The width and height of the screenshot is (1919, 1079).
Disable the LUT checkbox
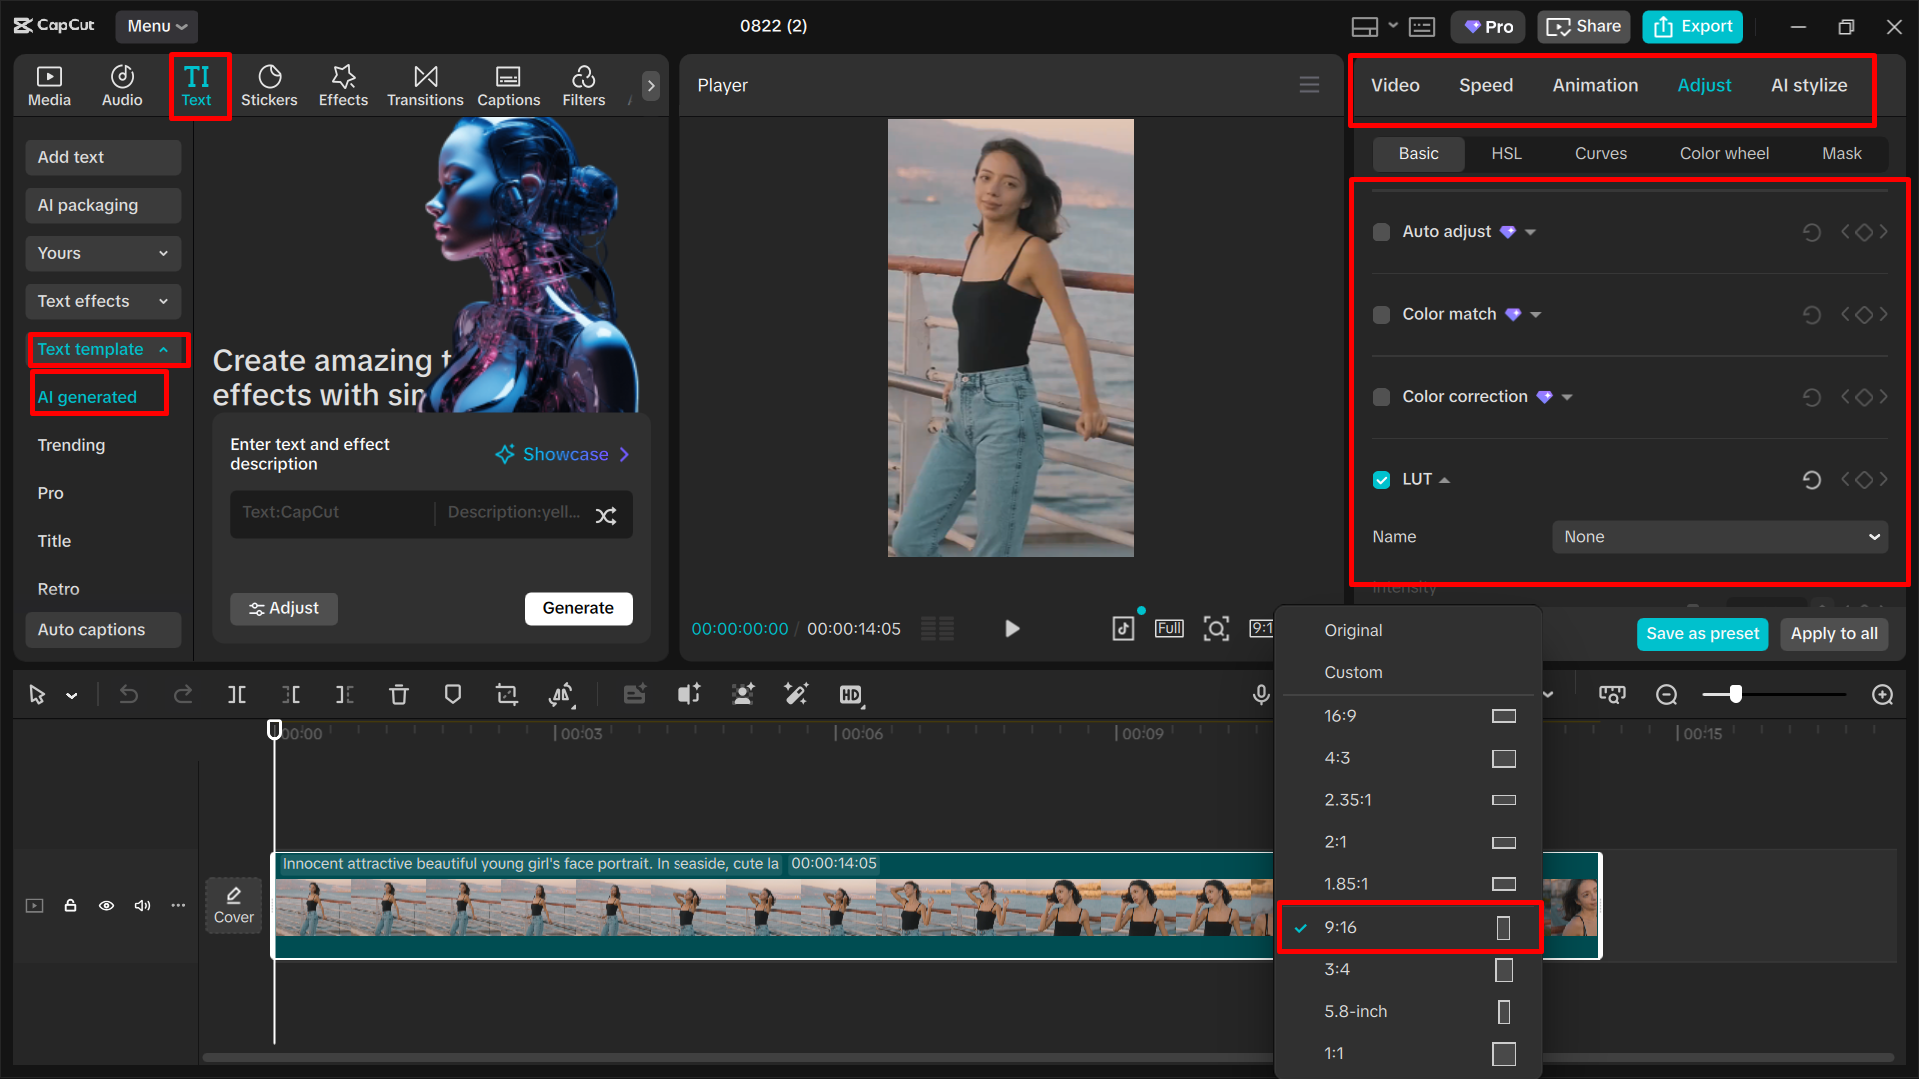1381,479
